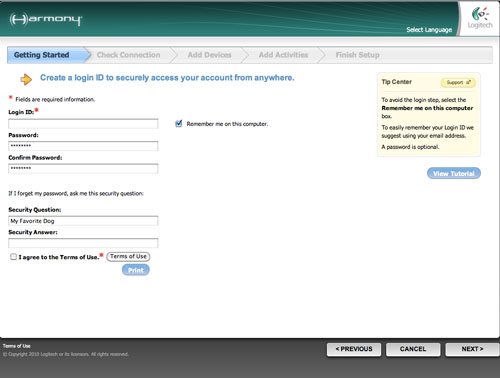Click the CANCEL button

point(413,349)
